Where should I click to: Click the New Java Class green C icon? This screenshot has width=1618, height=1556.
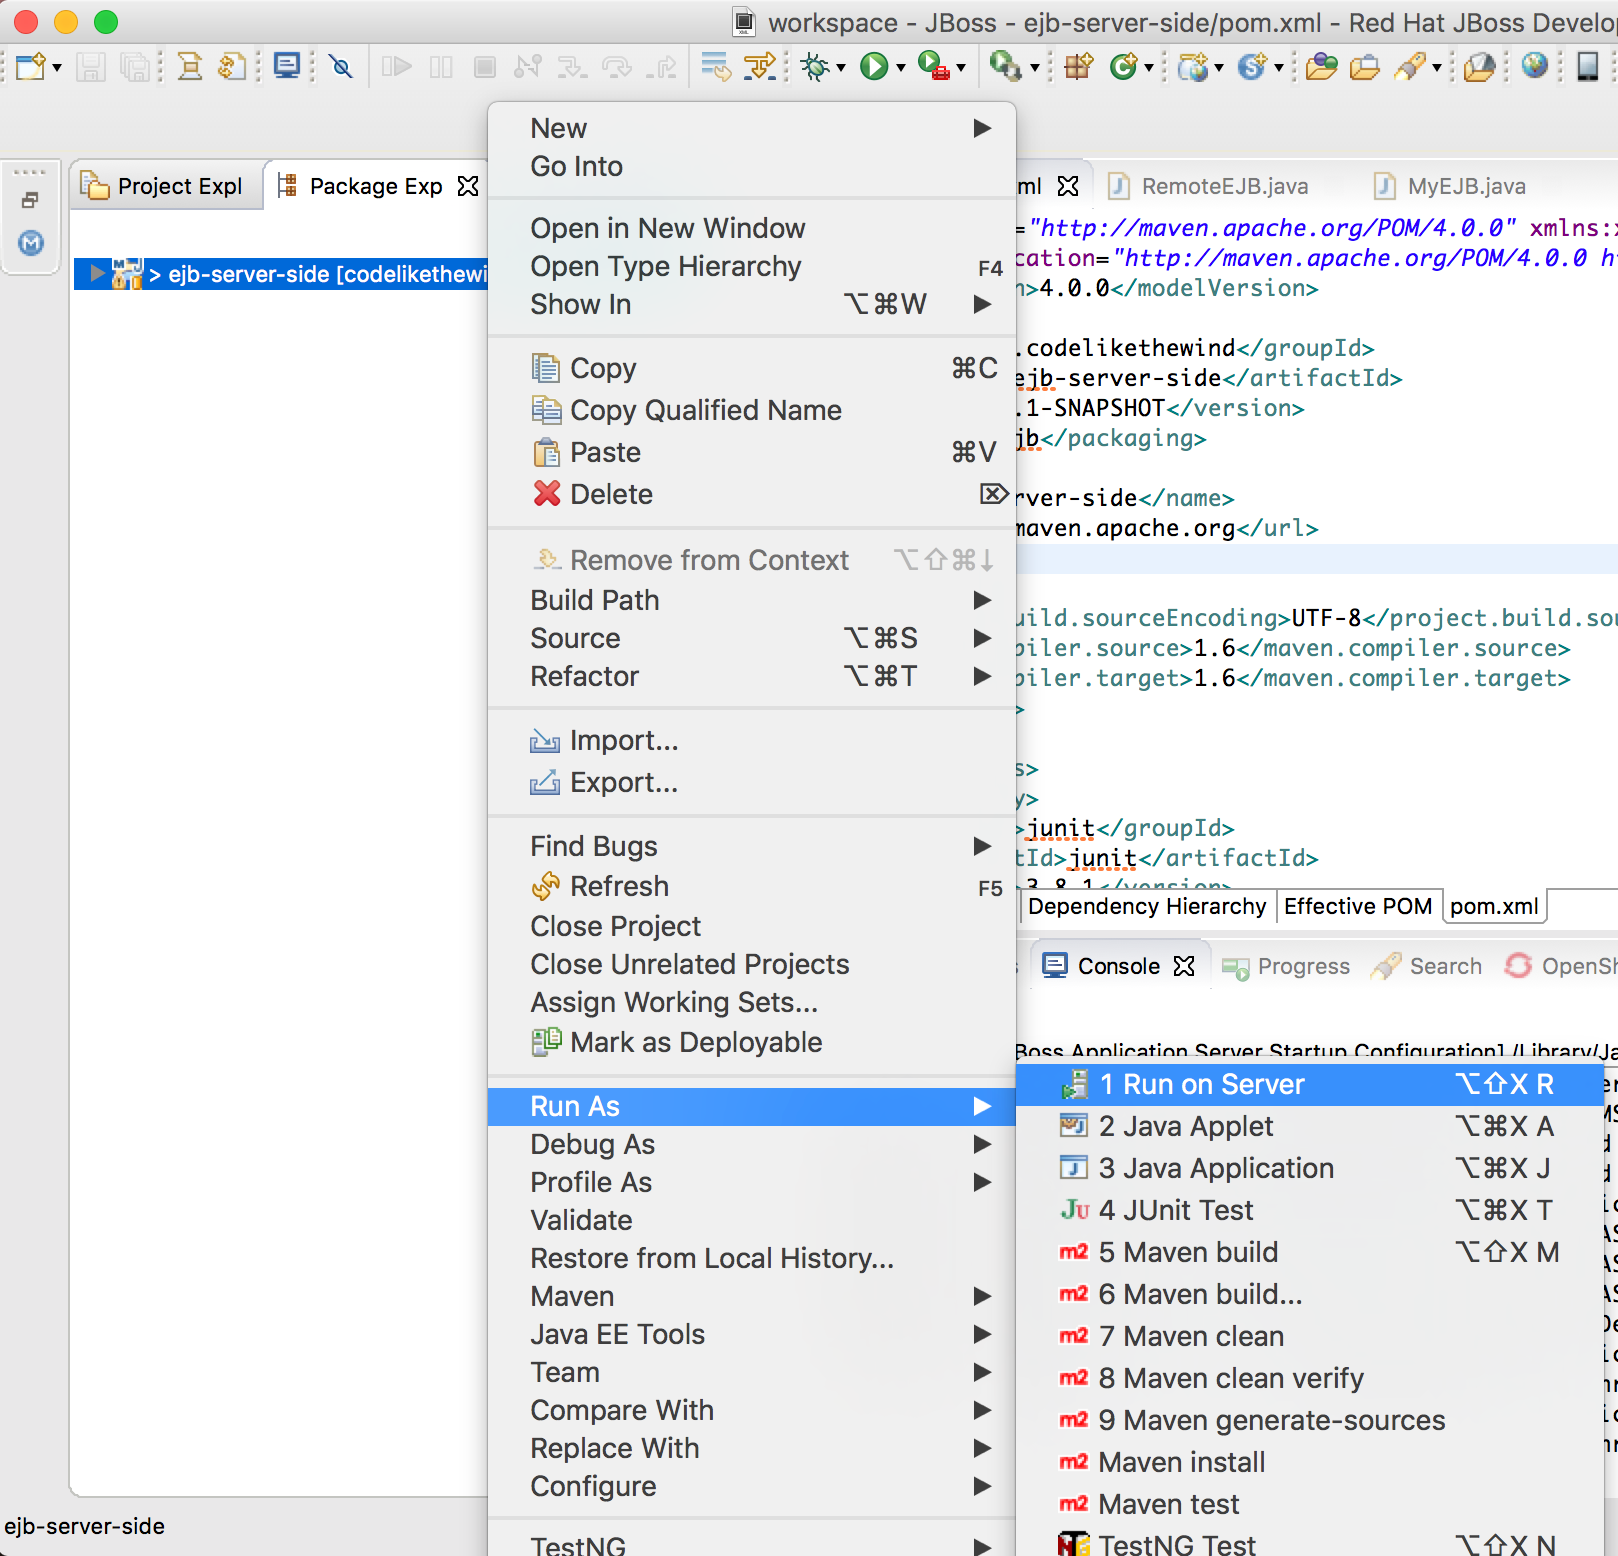pos(1124,67)
